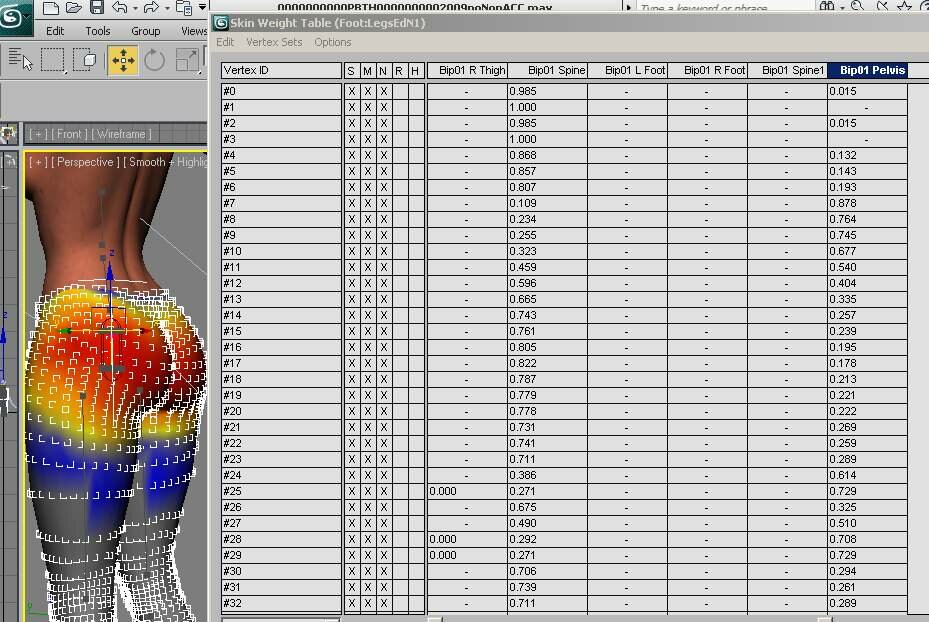Select the highlighted Bip01 Pelvis column header
Image resolution: width=929 pixels, height=622 pixels.
(867, 70)
